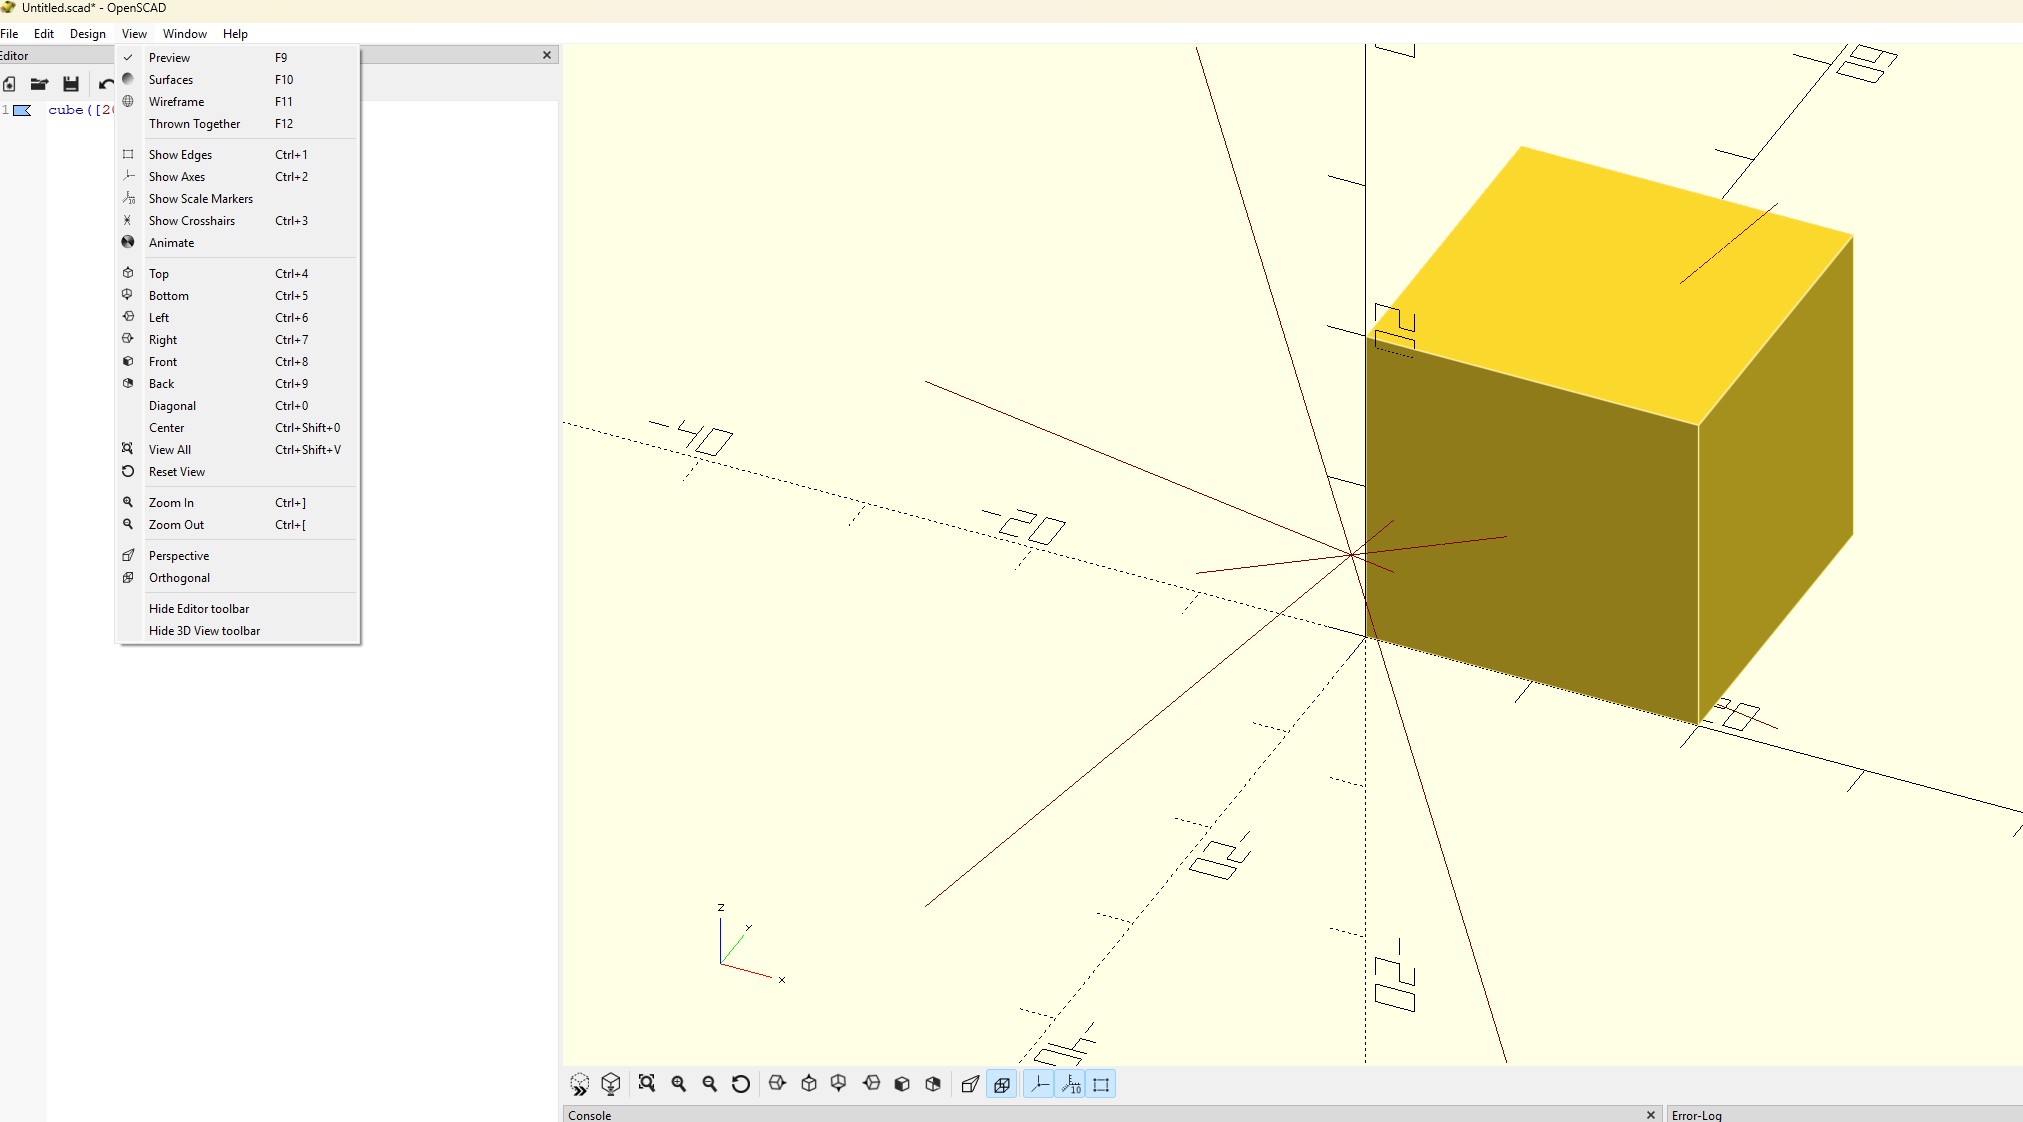Select Perspective in View menu
Image resolution: width=2023 pixels, height=1122 pixels.
coord(238,556)
